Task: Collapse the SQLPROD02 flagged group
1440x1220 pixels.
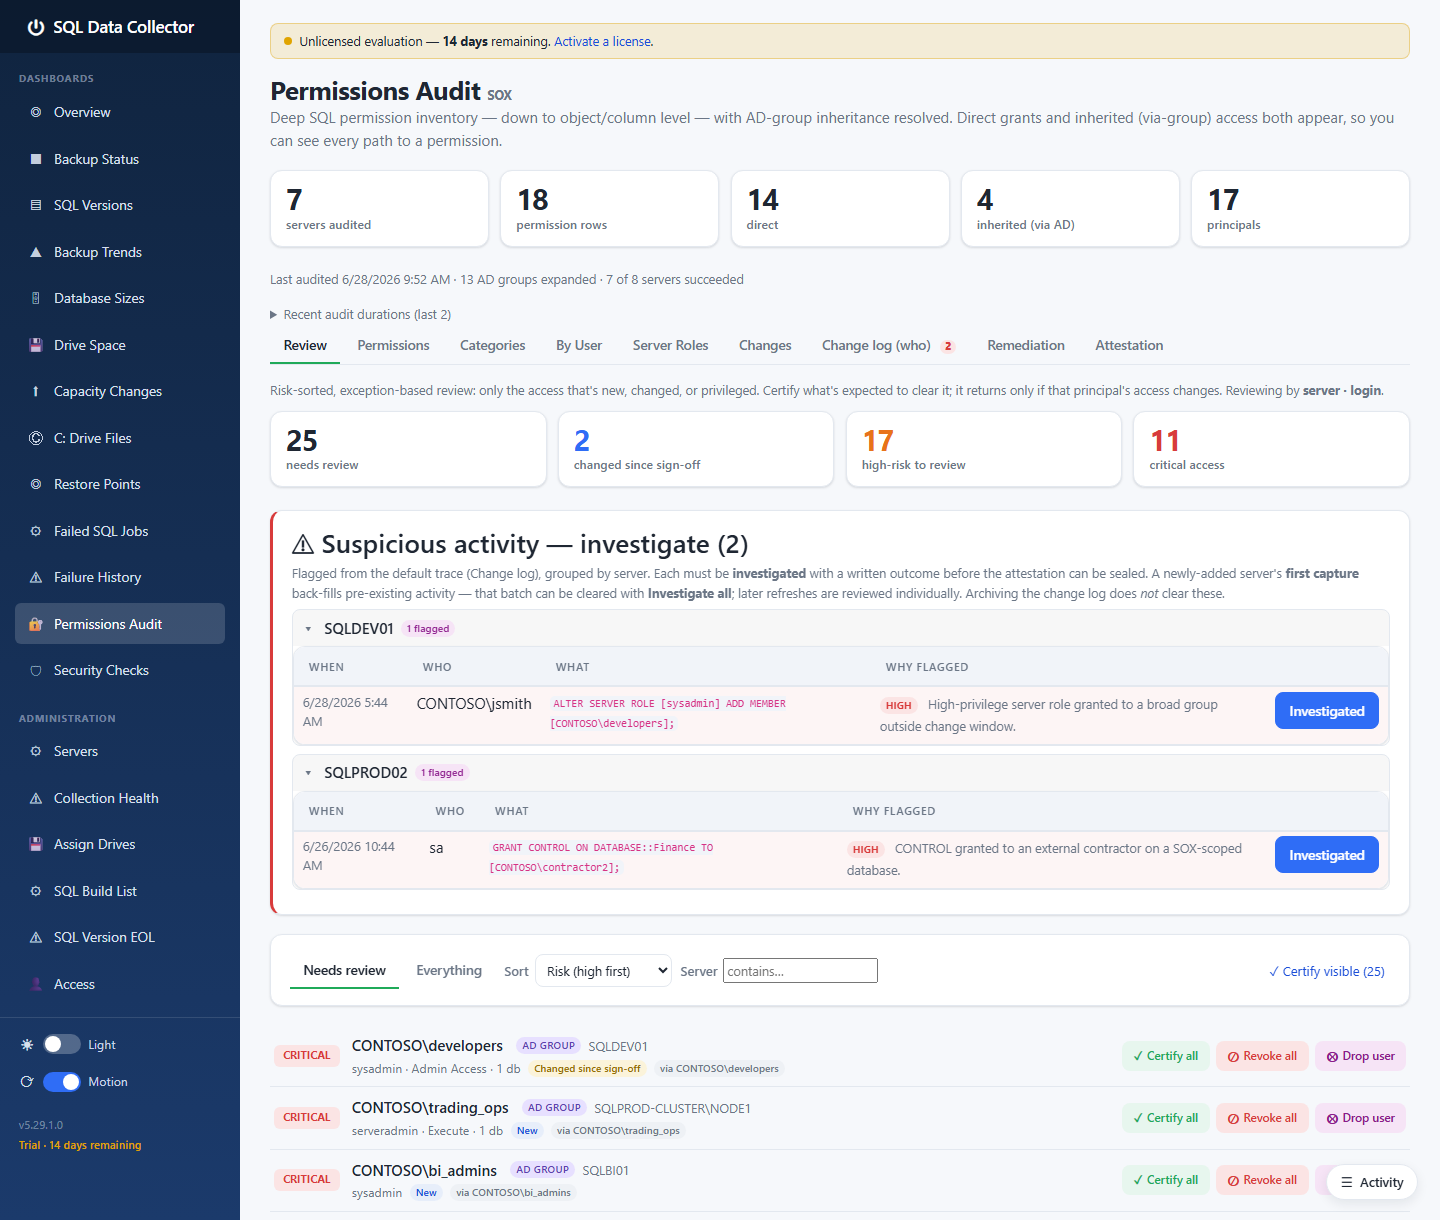Action: (308, 773)
